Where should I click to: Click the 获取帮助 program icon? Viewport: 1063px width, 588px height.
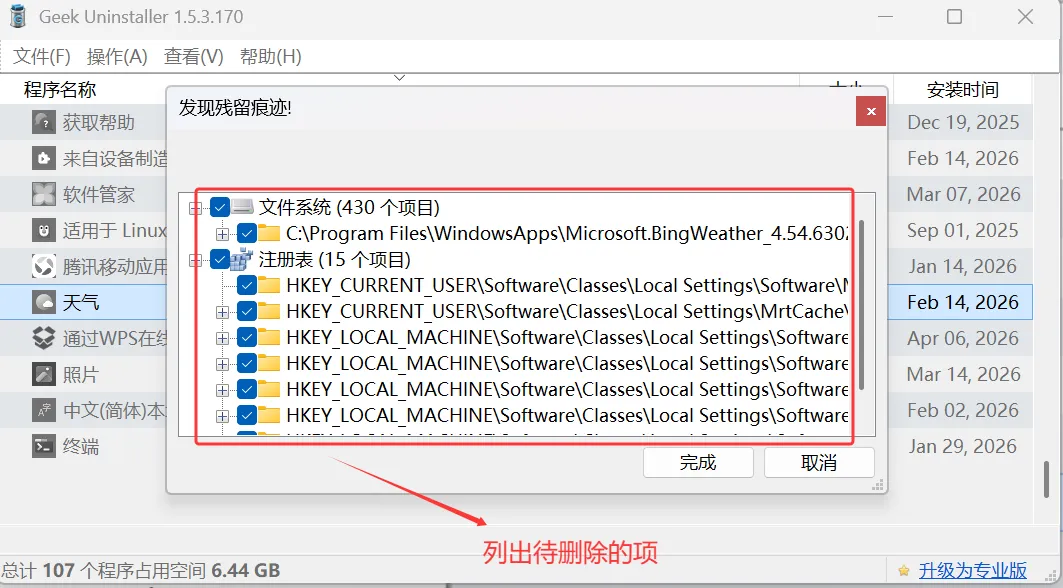click(44, 122)
